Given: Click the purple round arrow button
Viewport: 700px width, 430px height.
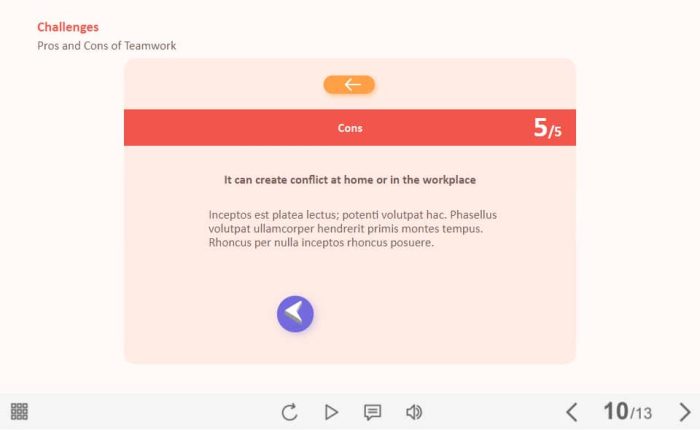Looking at the screenshot, I should [295, 314].
